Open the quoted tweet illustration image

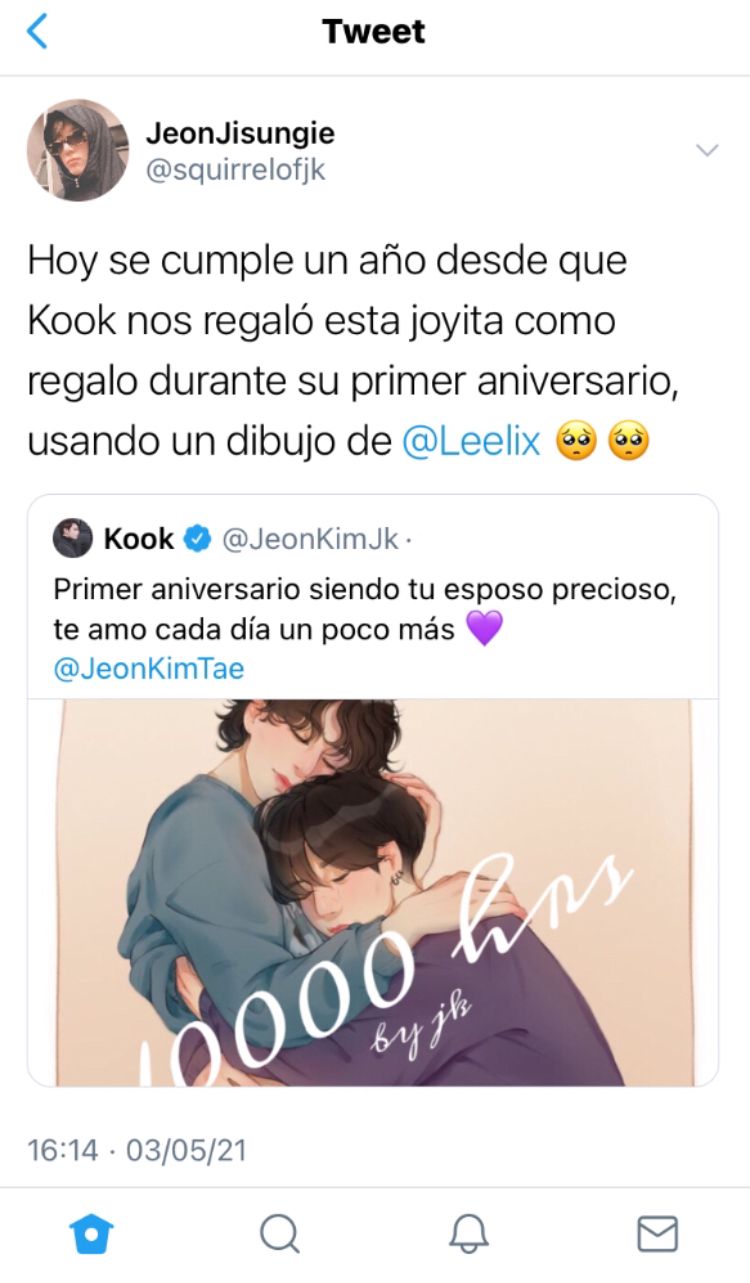(373, 892)
